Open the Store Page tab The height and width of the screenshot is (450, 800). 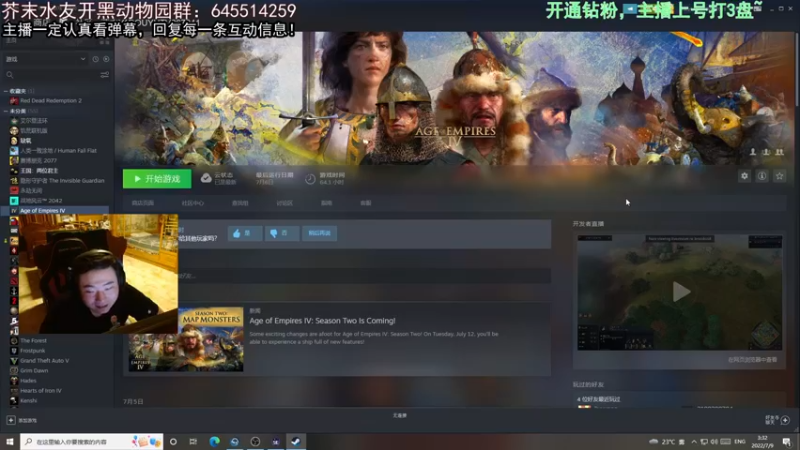143,203
